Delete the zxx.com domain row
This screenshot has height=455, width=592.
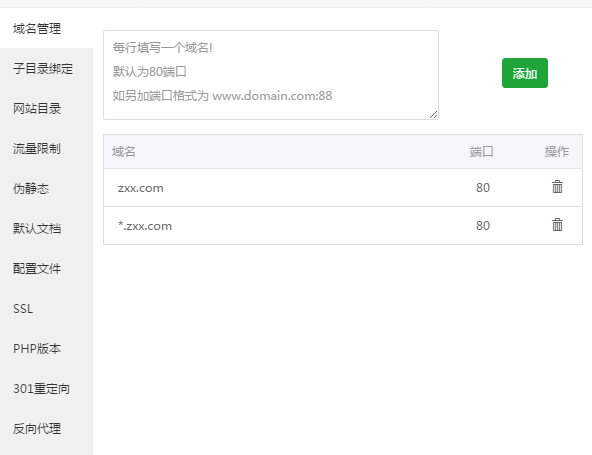pos(557,187)
